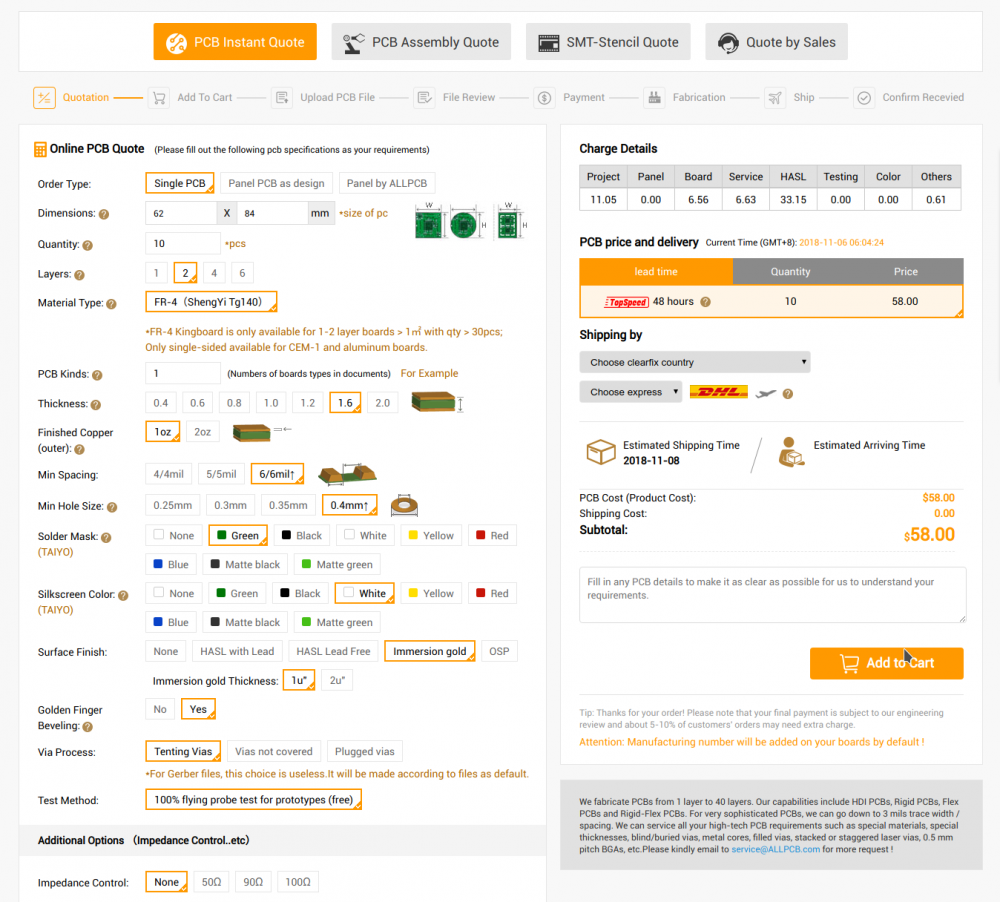Viewport: 1000px width, 902px height.
Task: Open the PCB Kinds help icon
Action: 97,375
